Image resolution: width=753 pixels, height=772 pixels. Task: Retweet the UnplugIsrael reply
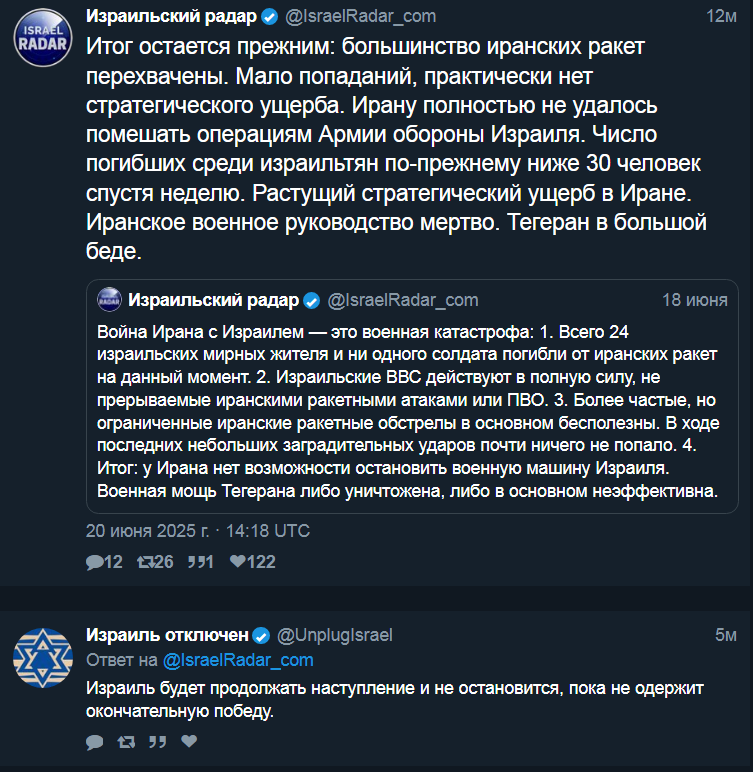coord(126,741)
